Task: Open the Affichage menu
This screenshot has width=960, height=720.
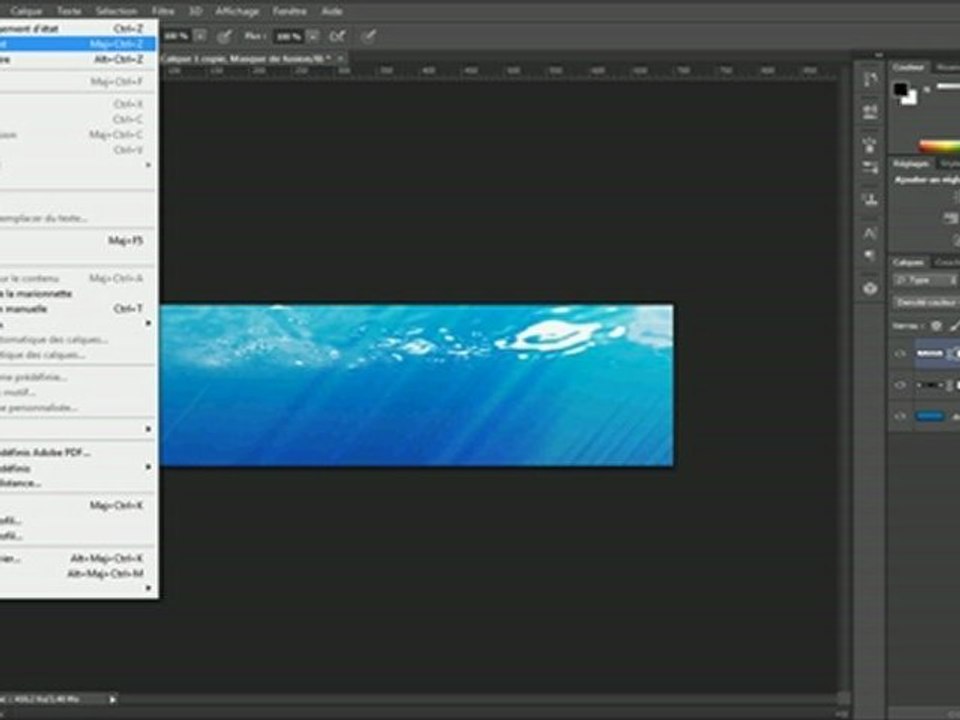Action: (x=237, y=11)
